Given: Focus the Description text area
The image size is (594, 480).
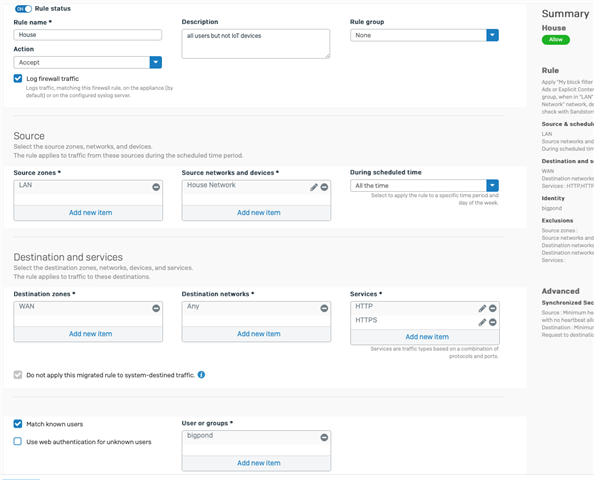Looking at the screenshot, I should pos(256,44).
